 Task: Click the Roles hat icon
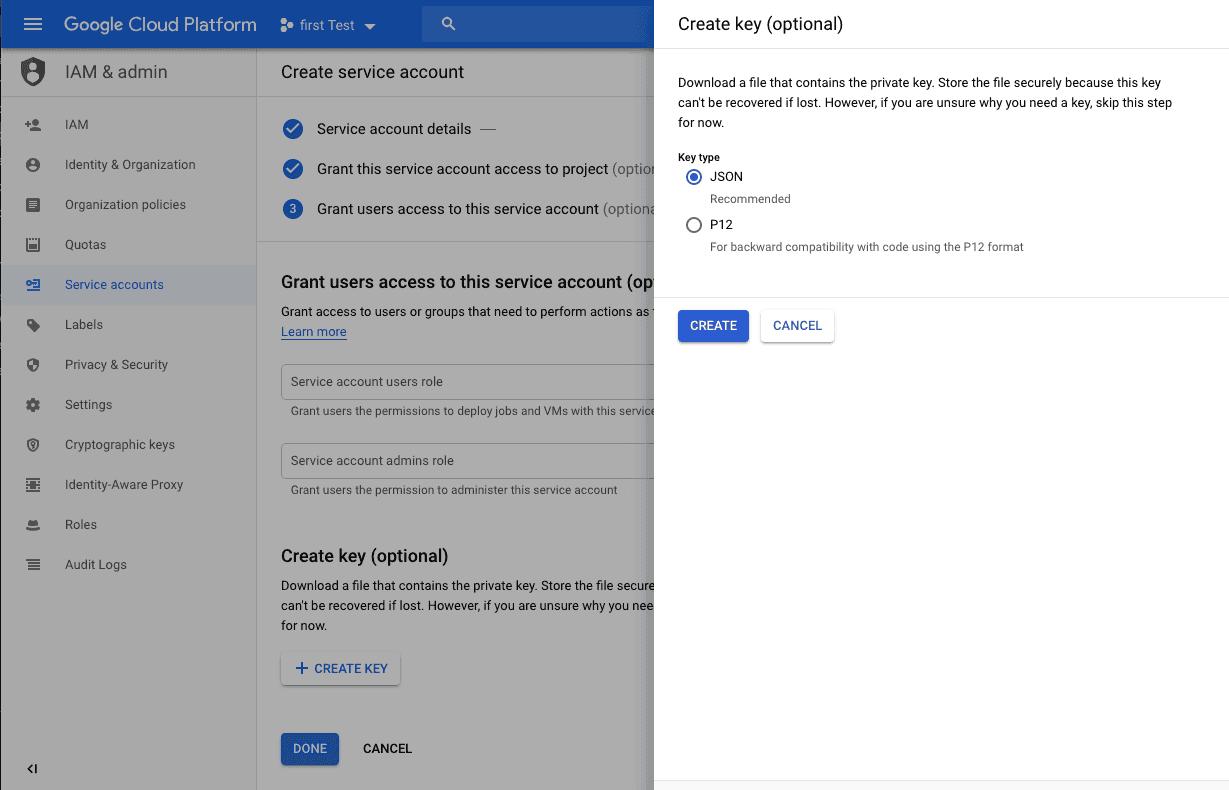pos(33,525)
